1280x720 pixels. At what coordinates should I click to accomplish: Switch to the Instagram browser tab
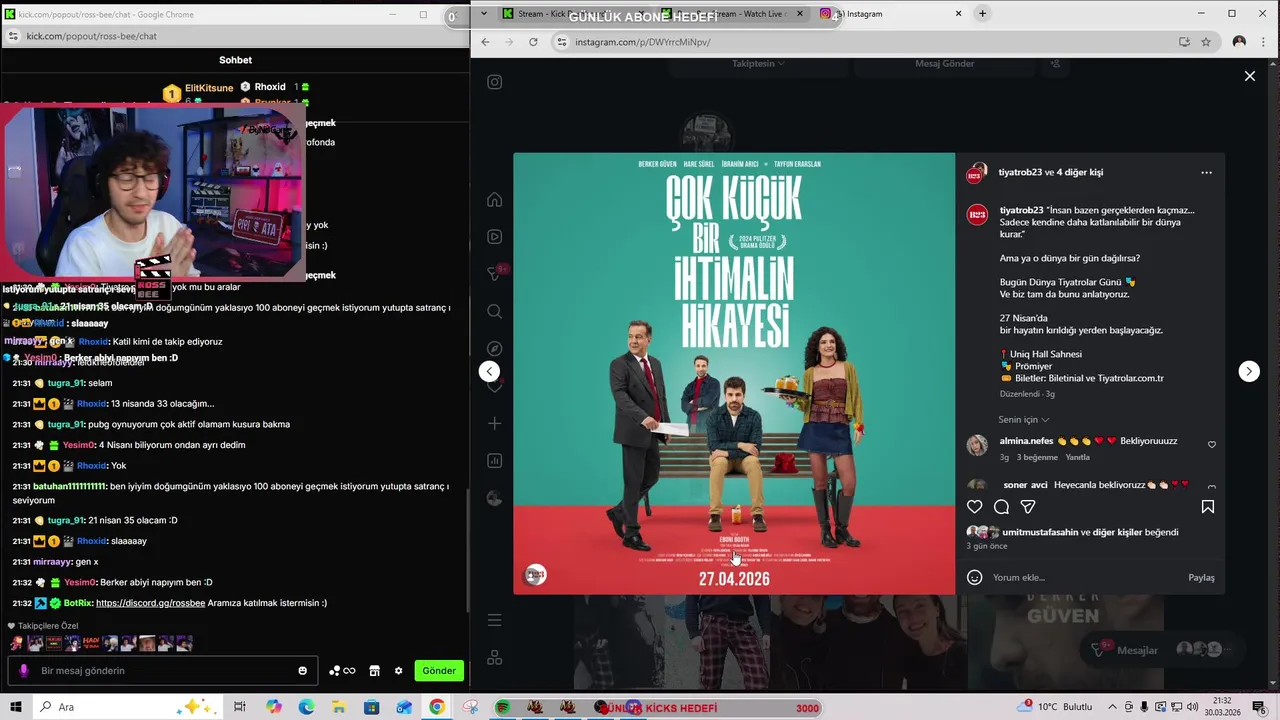click(x=891, y=14)
